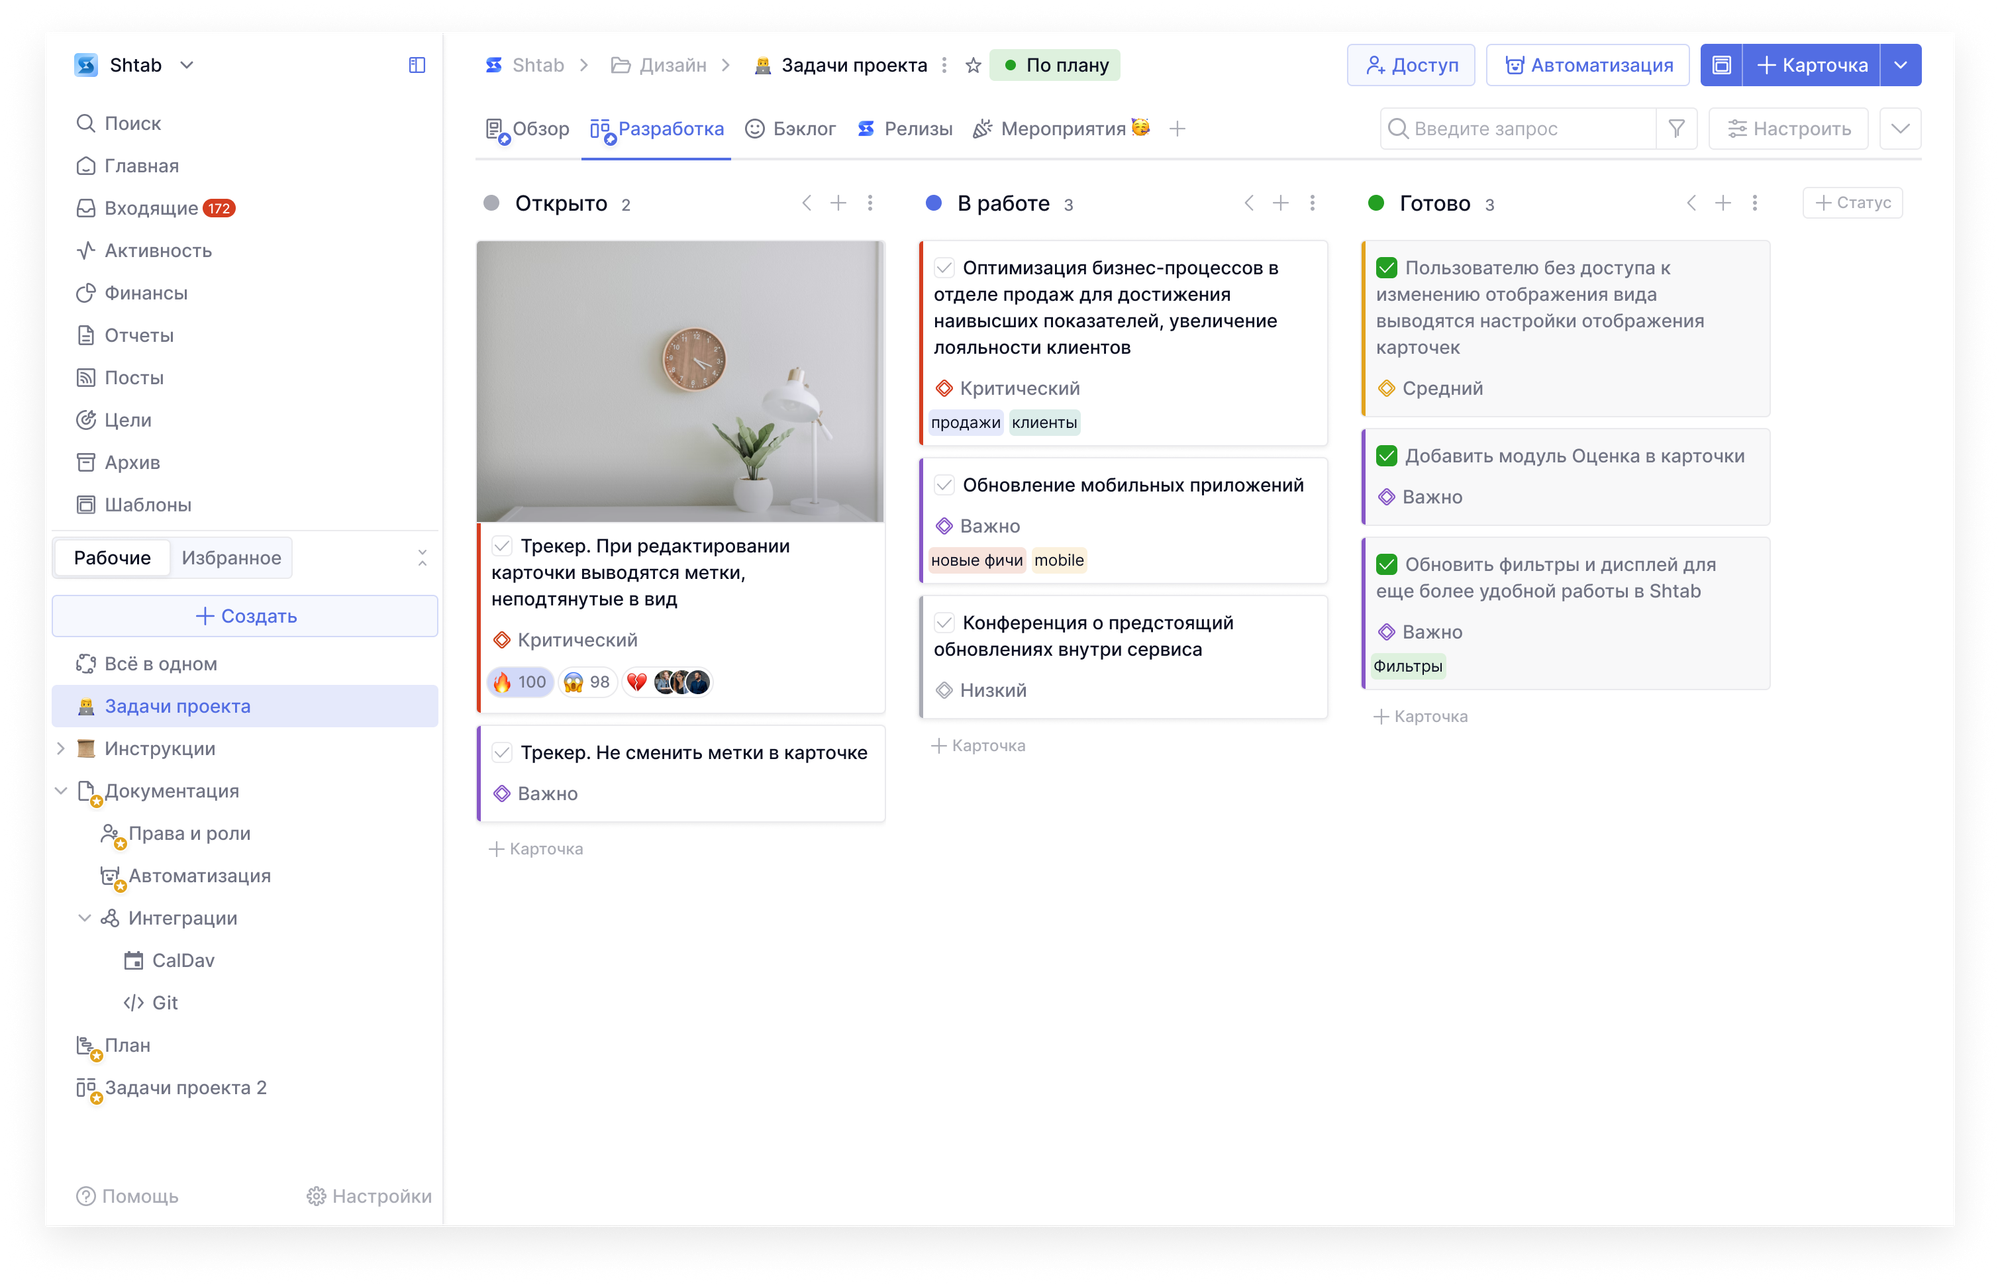Click the view layout icon beside Карточка
Screen dimensions: 2000x1285
(x=1721, y=65)
